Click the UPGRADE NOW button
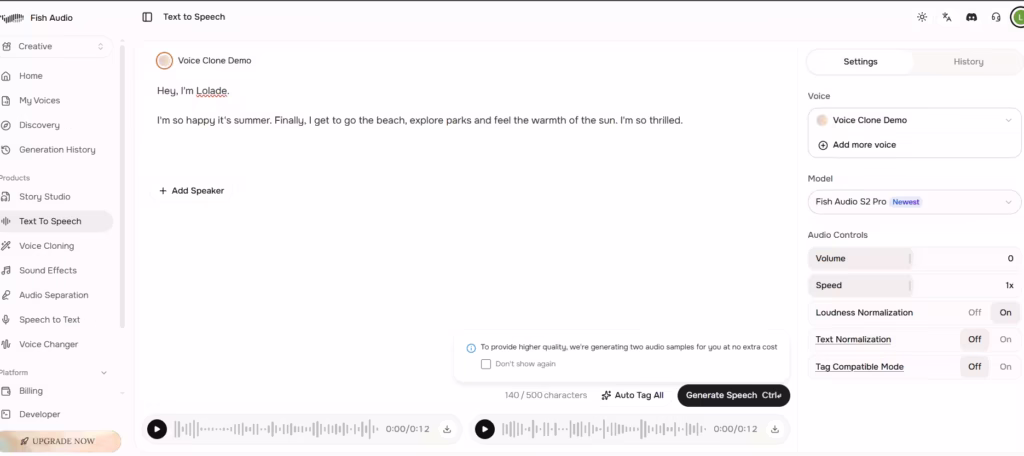 (x=59, y=442)
